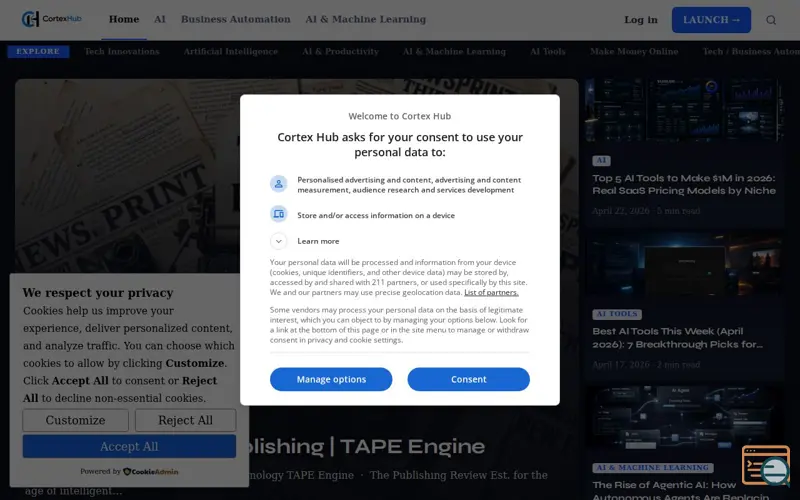Open the floating chat widget icon
This screenshot has height=500, width=800.
766,466
